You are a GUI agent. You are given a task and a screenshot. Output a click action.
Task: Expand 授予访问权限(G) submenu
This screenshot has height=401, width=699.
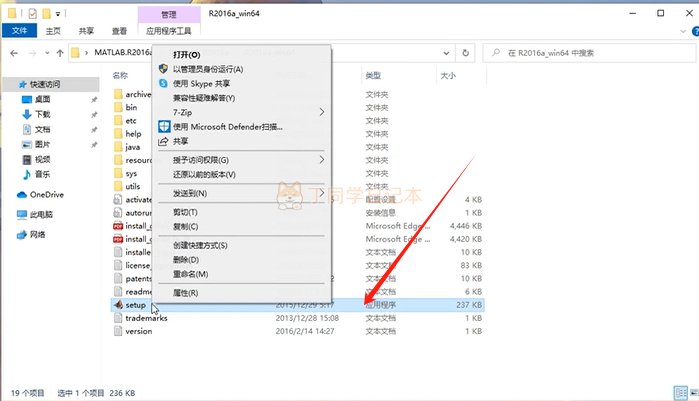pyautogui.click(x=241, y=160)
